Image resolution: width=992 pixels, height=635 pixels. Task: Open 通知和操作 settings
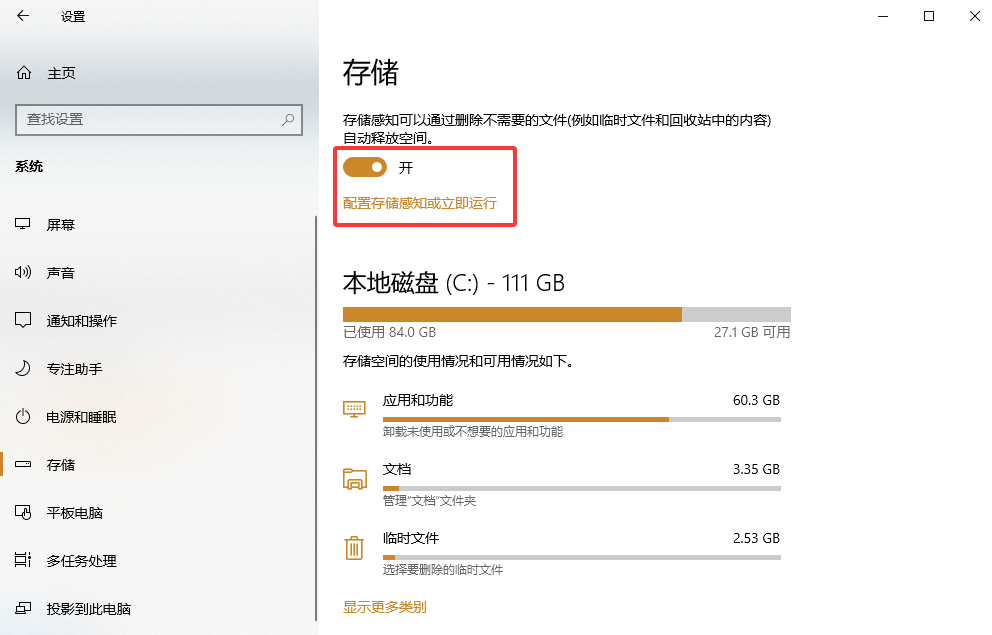click(x=80, y=320)
